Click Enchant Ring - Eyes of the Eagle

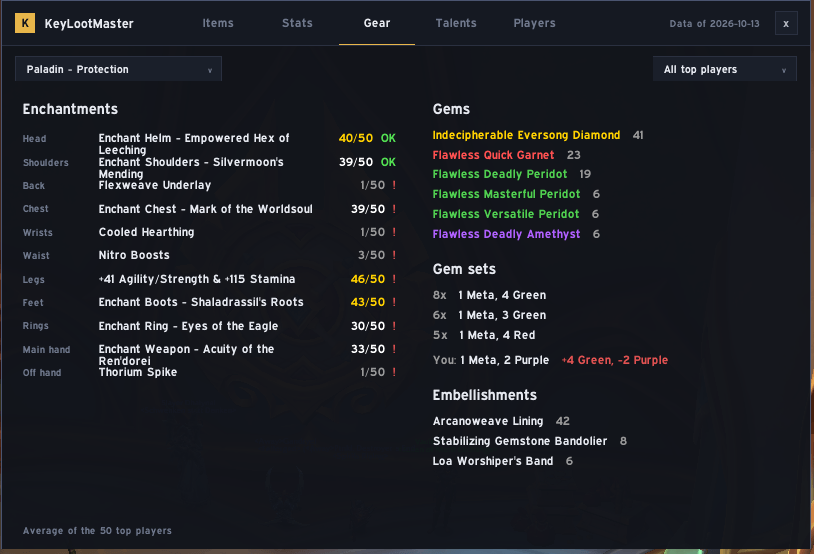coord(188,326)
